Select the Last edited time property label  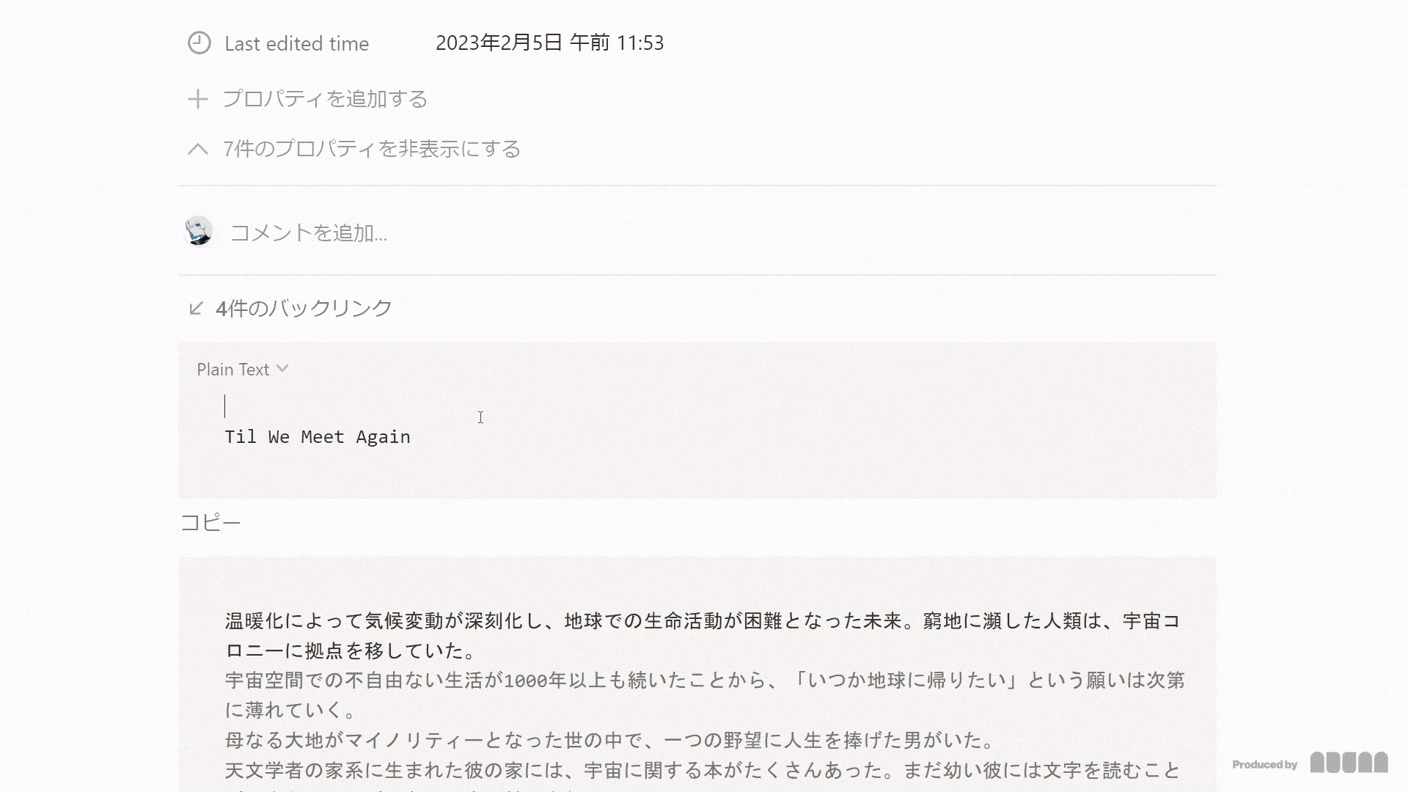pyautogui.click(x=296, y=44)
